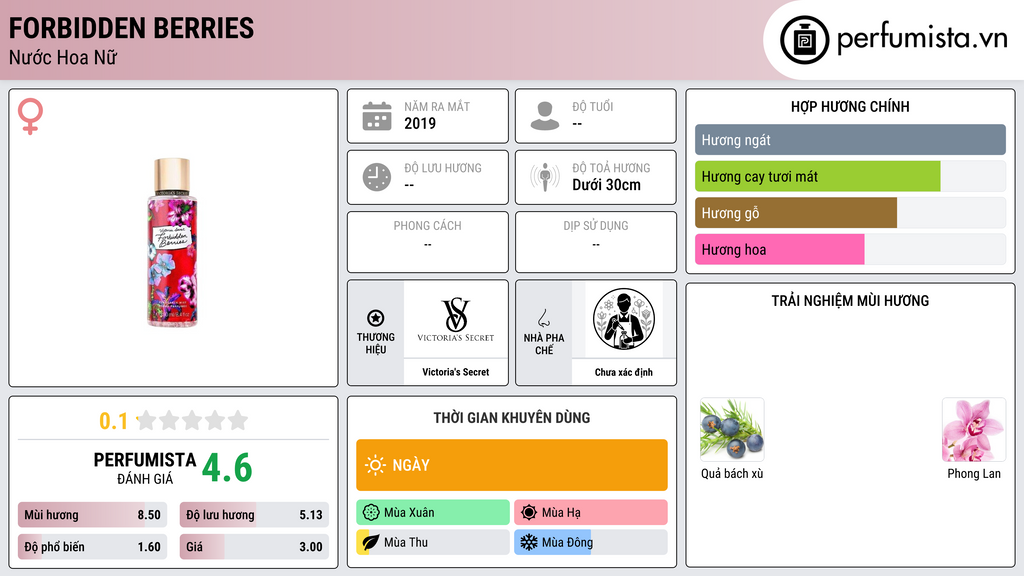The image size is (1024, 576).
Task: Click the 0.1 user rating value
Action: [113, 421]
